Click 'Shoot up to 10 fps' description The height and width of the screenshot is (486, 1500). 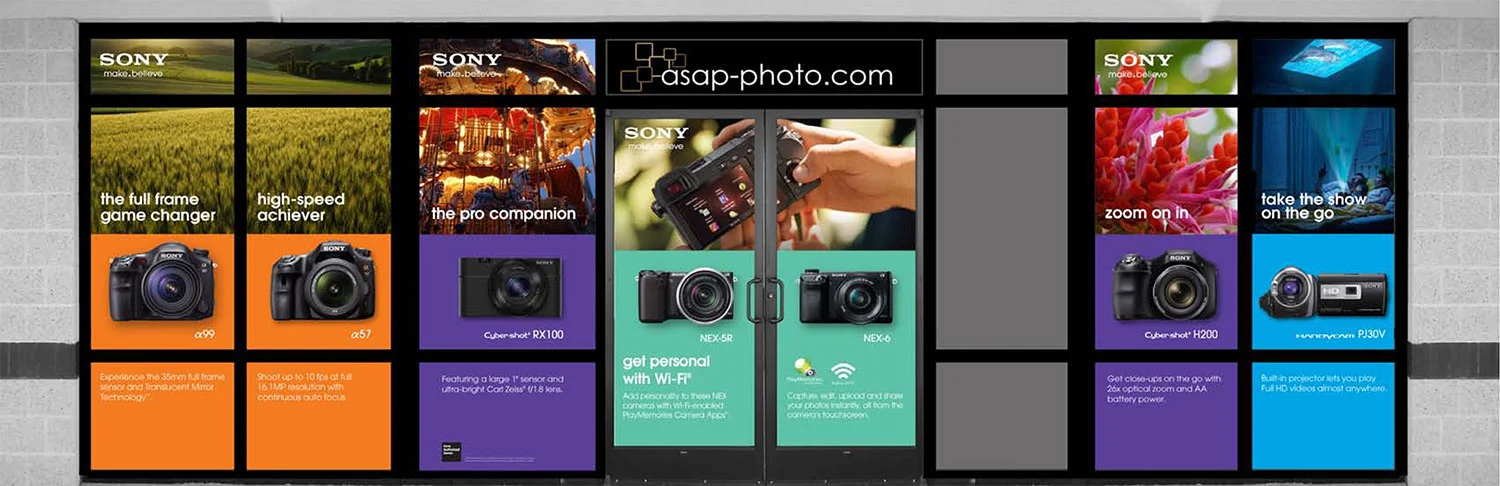pyautogui.click(x=303, y=386)
